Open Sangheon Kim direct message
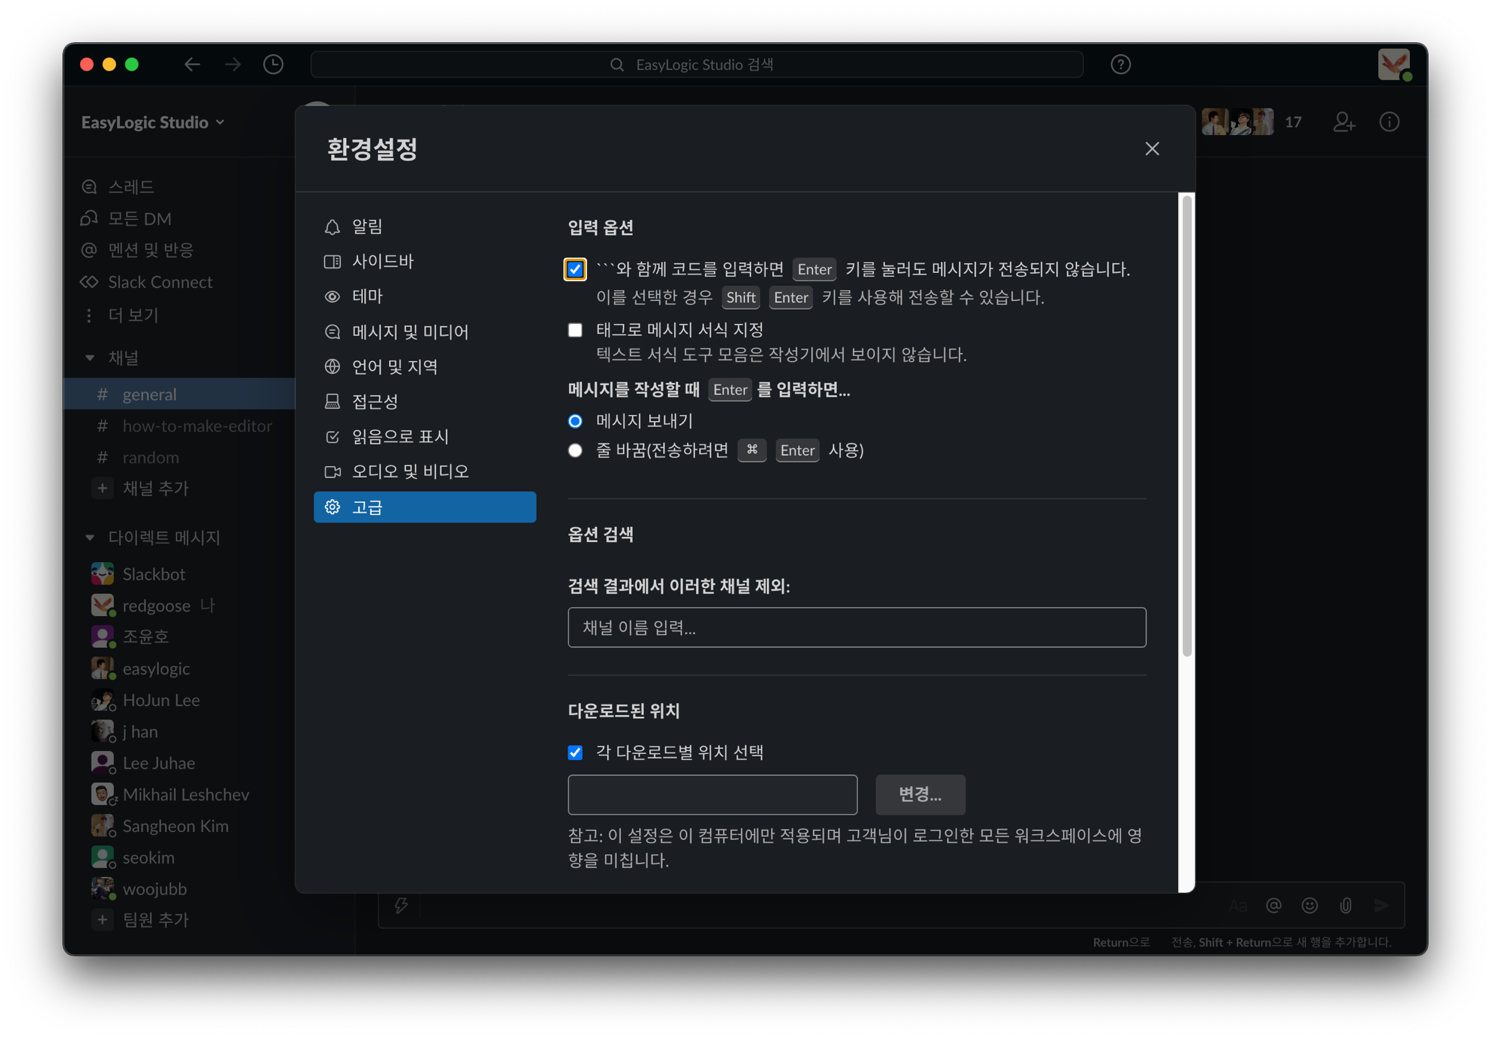1491x1039 pixels. pyautogui.click(x=160, y=826)
